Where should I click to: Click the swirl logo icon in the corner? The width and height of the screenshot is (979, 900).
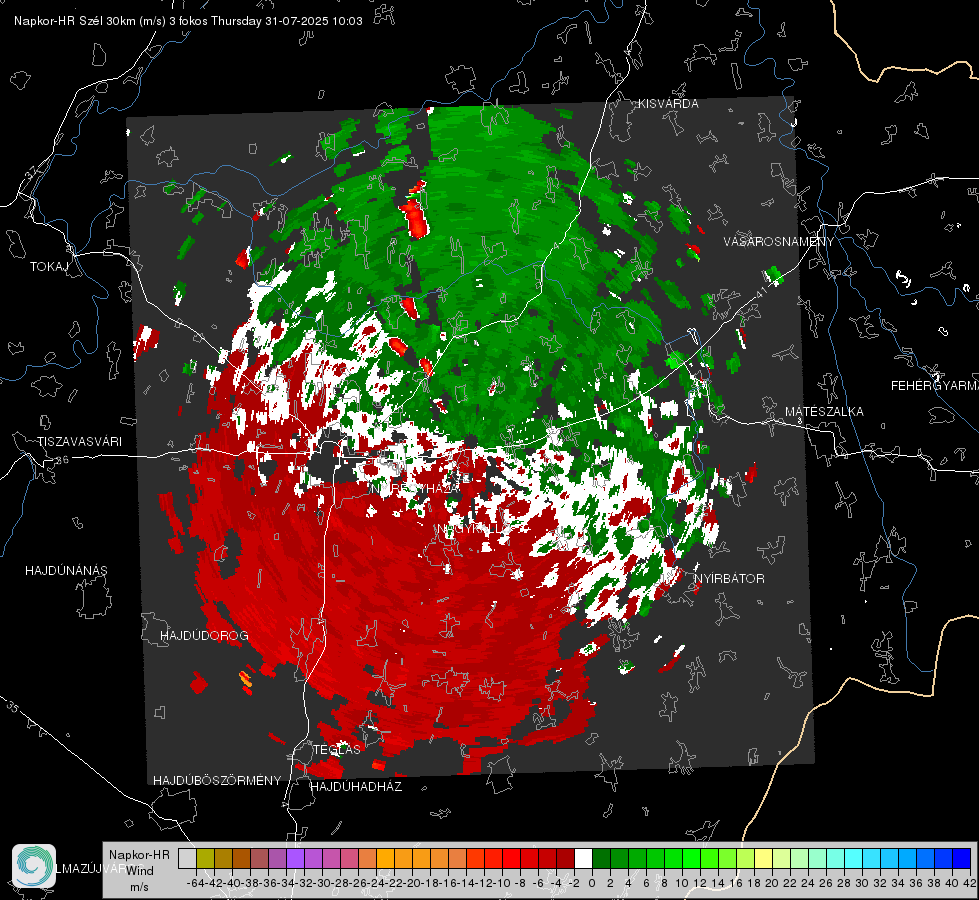click(x=34, y=866)
